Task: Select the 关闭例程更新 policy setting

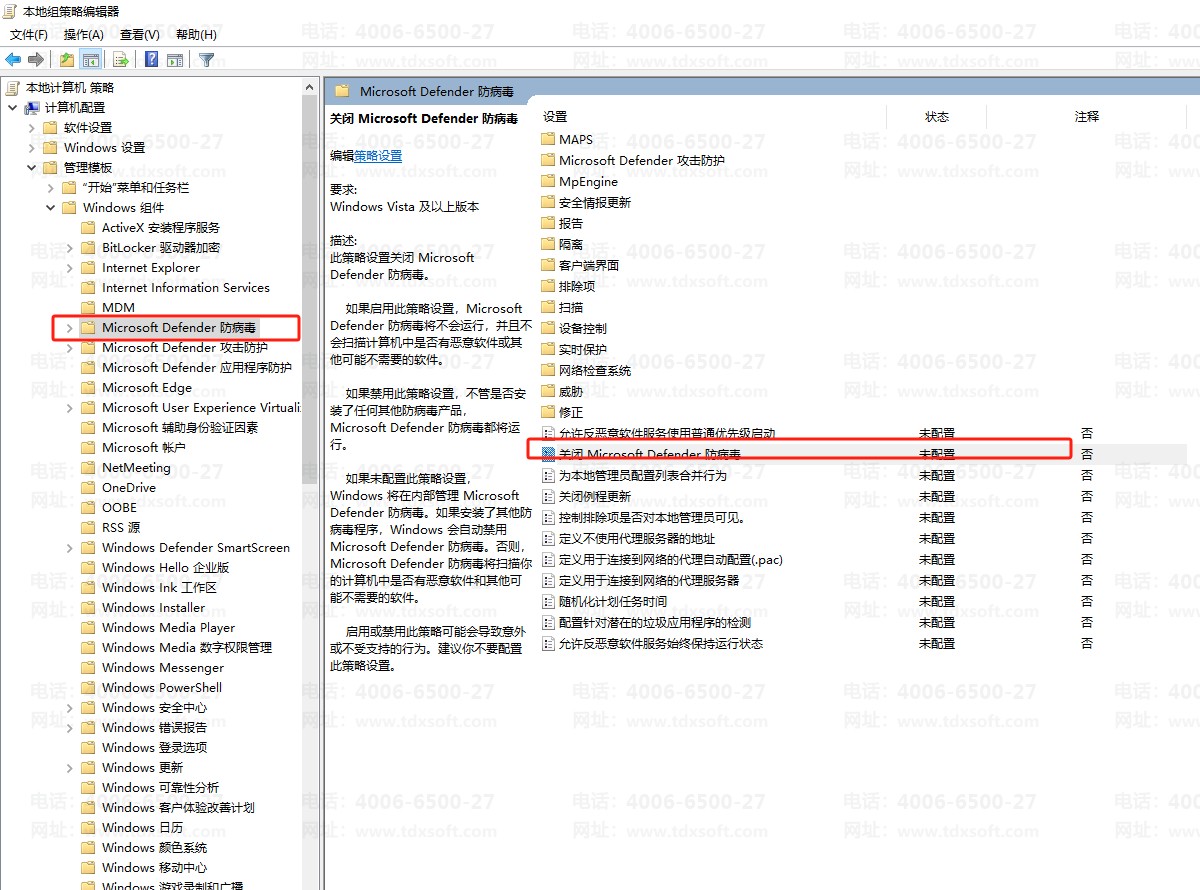Action: (594, 496)
